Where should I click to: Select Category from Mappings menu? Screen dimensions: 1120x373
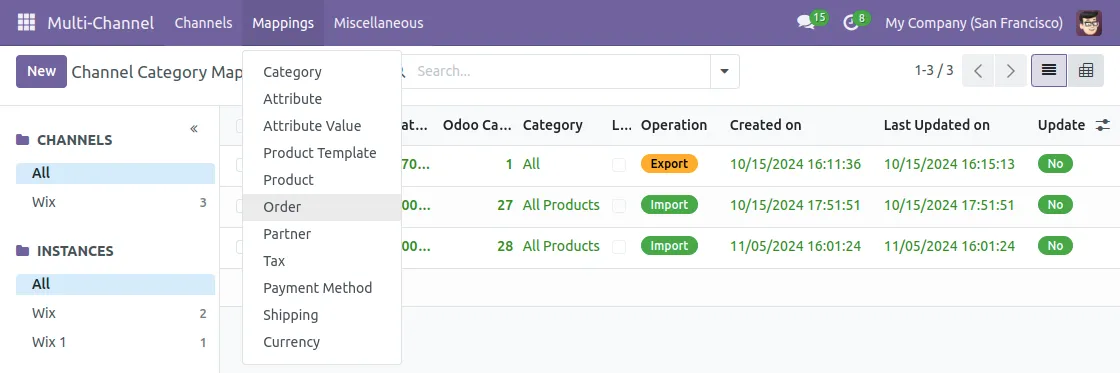[322, 72]
